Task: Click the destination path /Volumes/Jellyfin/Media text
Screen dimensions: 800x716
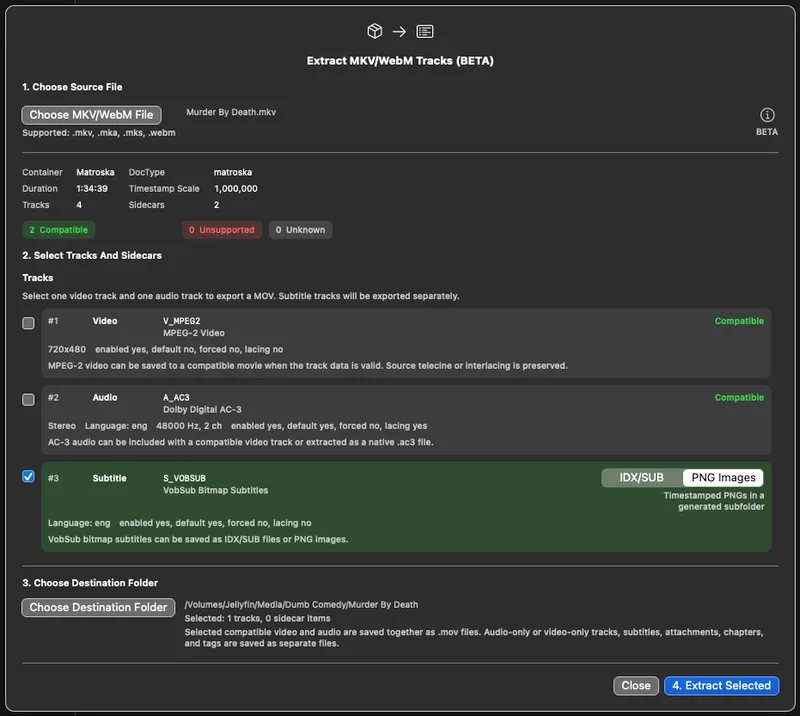Action: [301, 605]
